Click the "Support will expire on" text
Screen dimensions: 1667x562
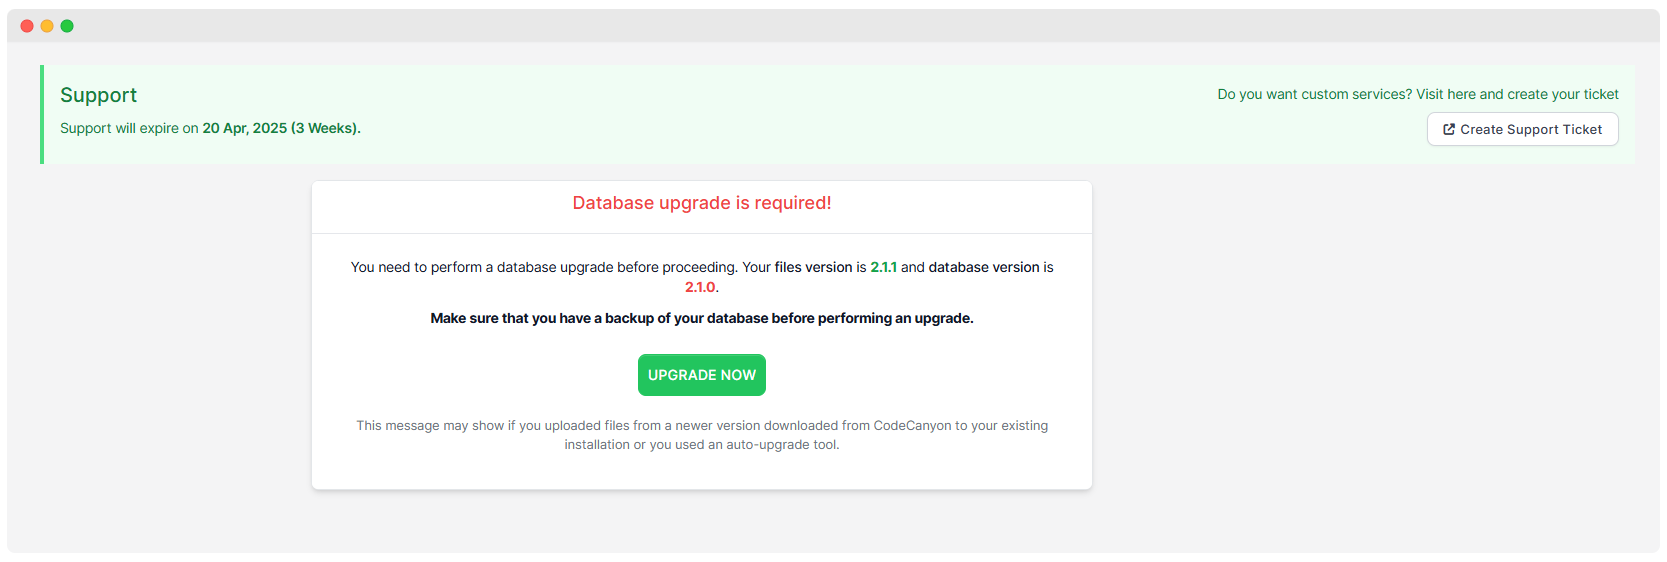[x=129, y=128]
